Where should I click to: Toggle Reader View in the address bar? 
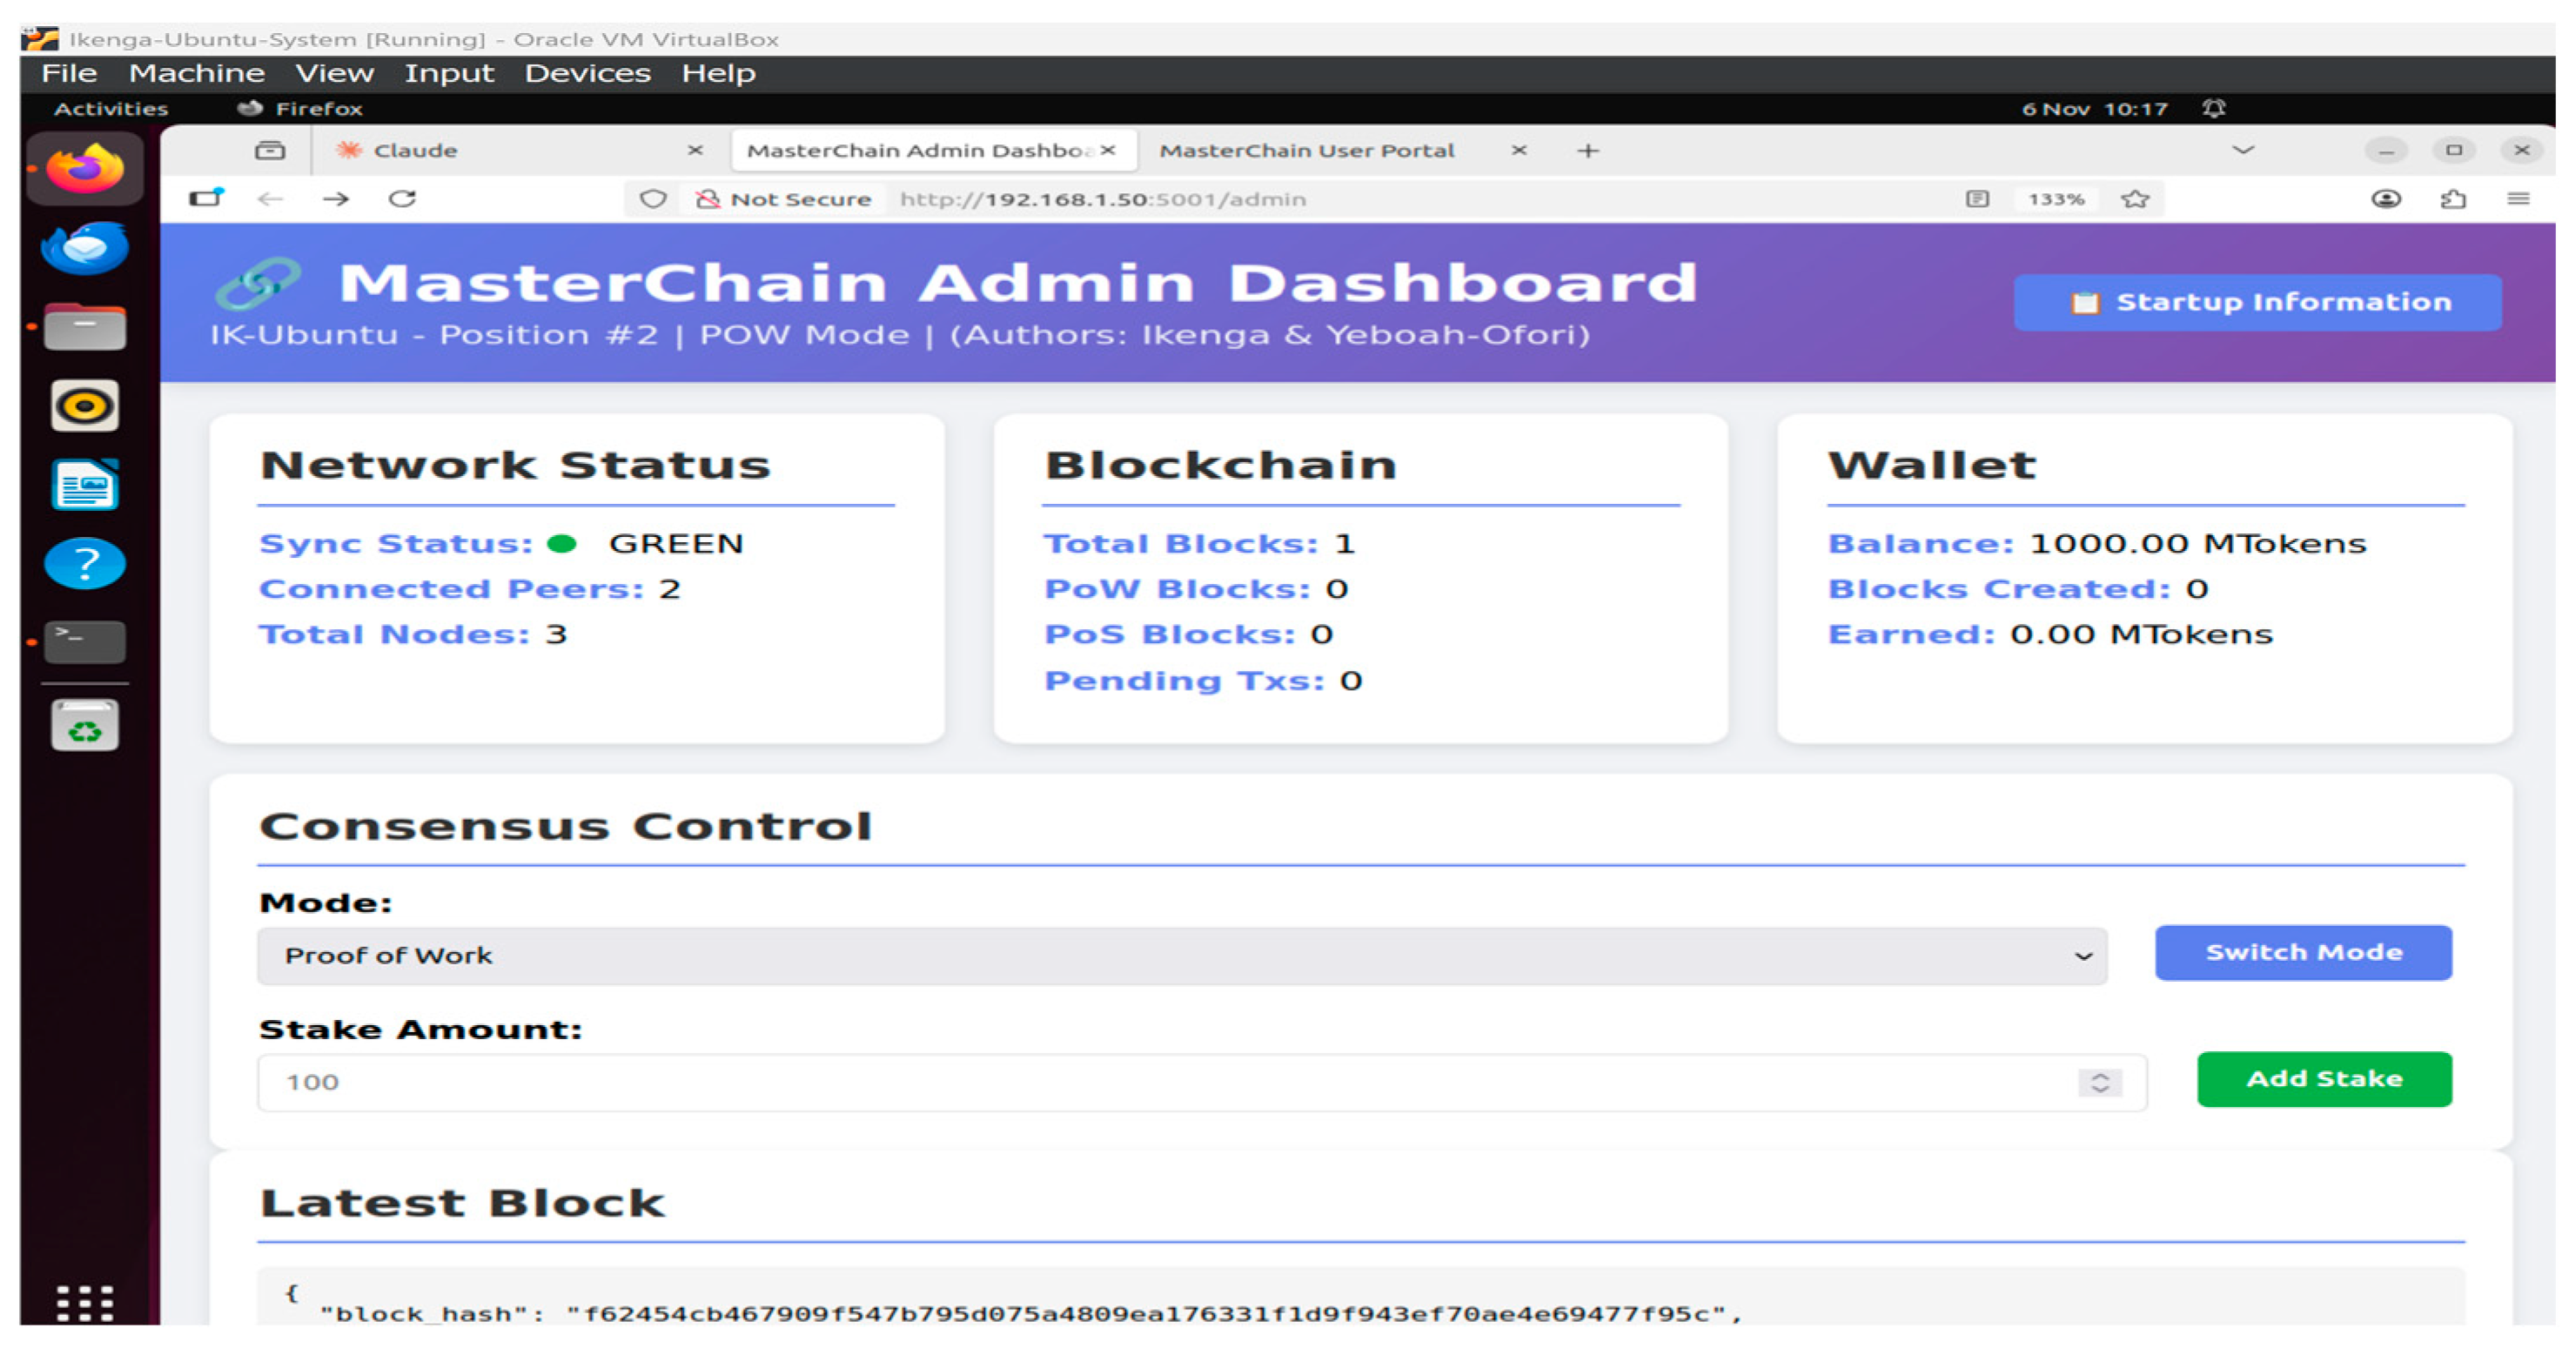point(1977,199)
